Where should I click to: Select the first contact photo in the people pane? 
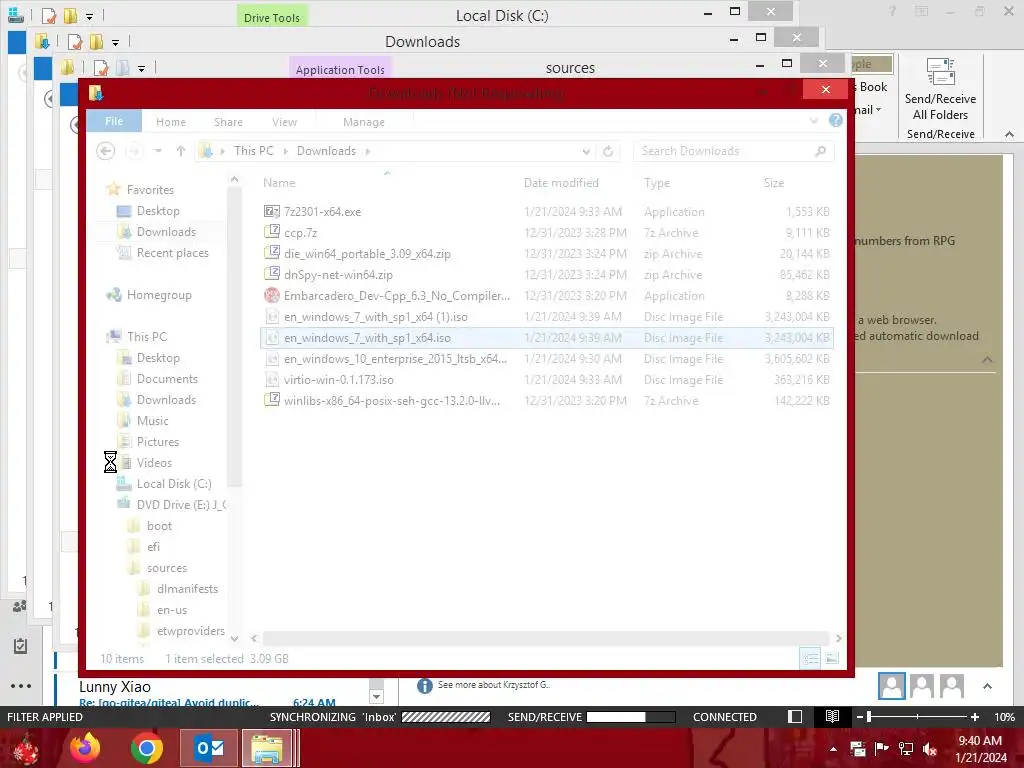[x=891, y=686]
